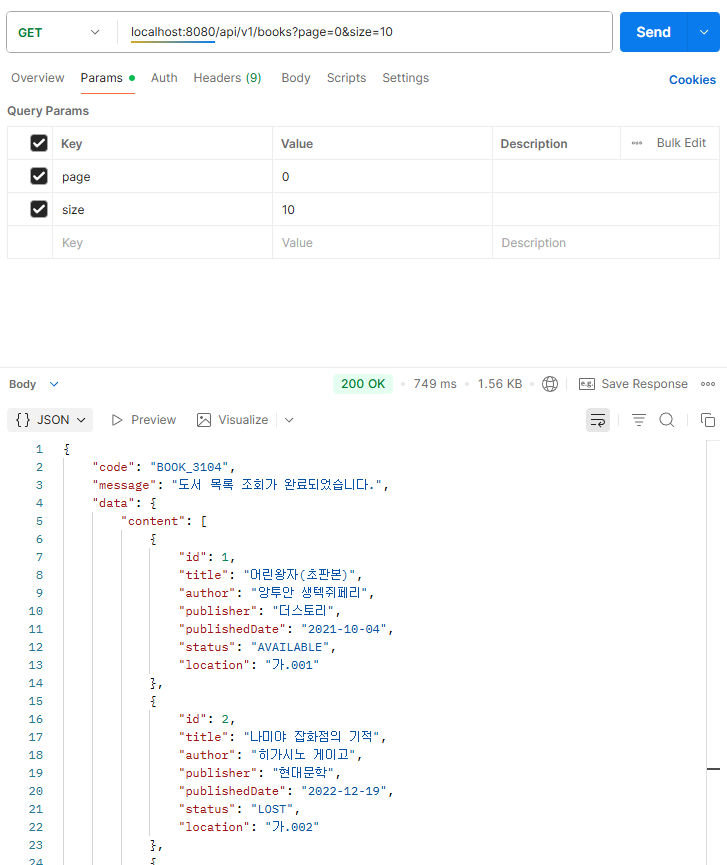Switch to Preview view
727x865 pixels.
(x=143, y=420)
